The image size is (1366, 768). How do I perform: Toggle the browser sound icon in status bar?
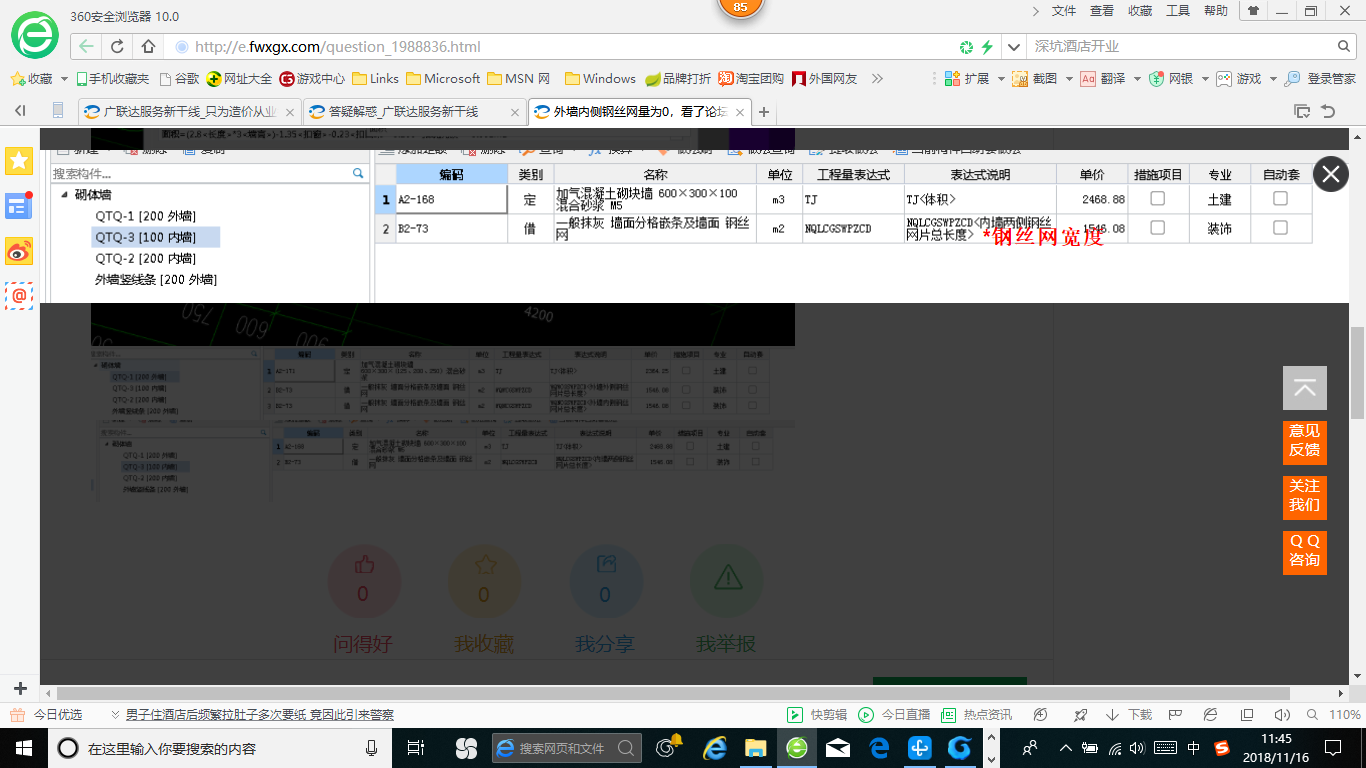click(1282, 715)
